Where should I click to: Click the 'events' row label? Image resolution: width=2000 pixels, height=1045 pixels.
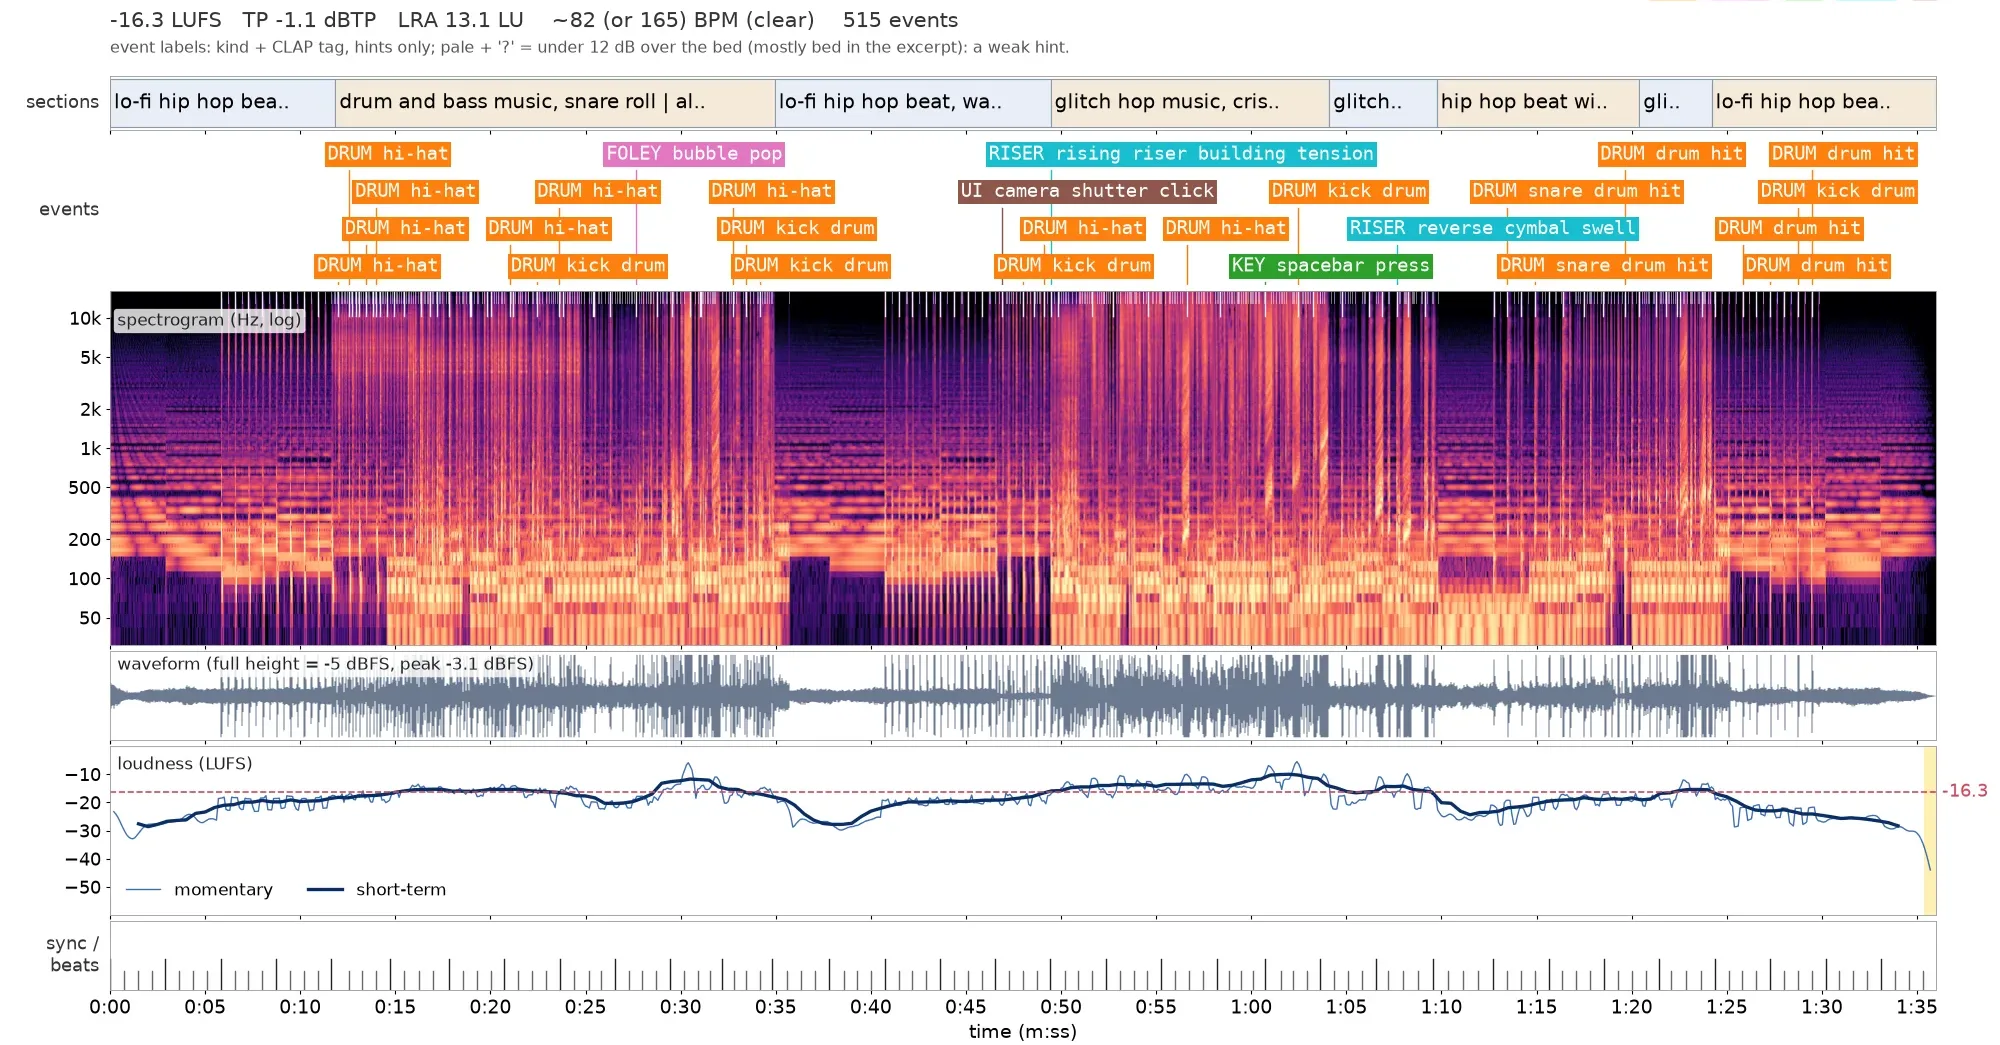pos(69,210)
